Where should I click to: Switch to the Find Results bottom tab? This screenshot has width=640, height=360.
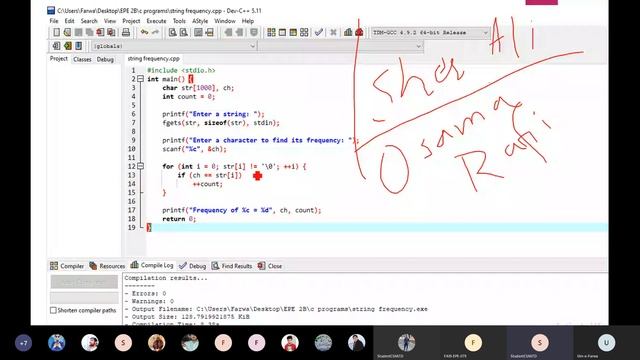(x=231, y=266)
